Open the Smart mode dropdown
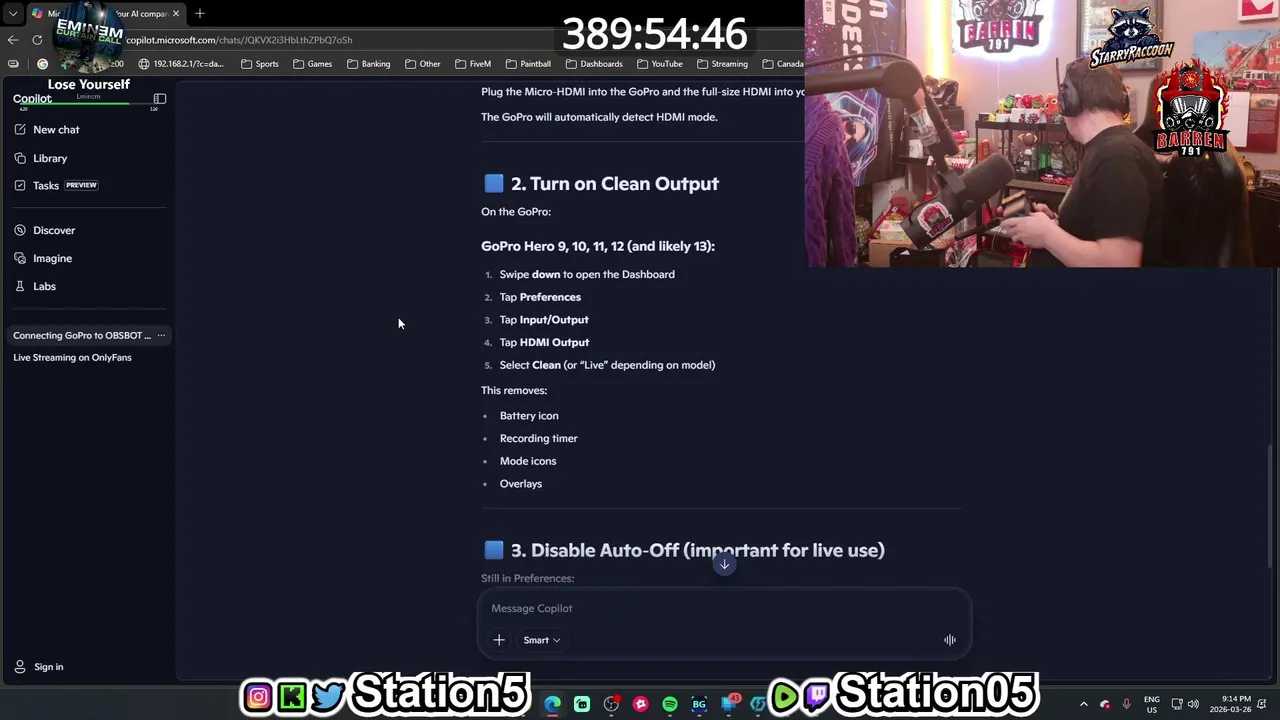This screenshot has width=1280, height=720. click(541, 640)
